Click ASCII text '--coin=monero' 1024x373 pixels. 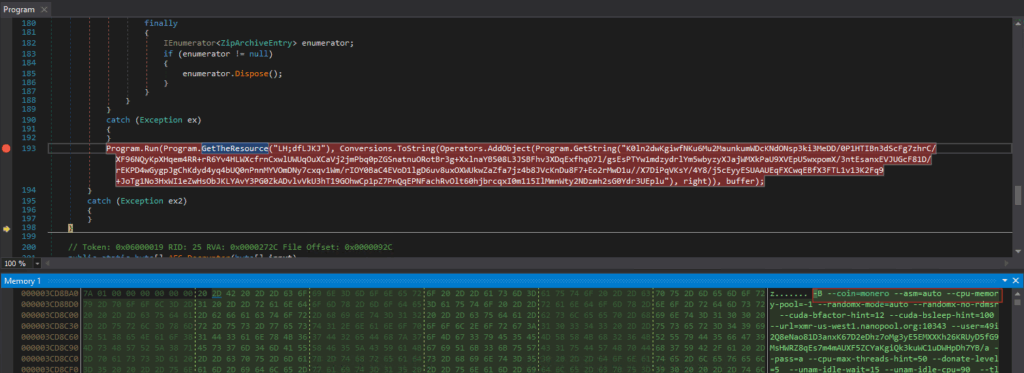[859, 294]
